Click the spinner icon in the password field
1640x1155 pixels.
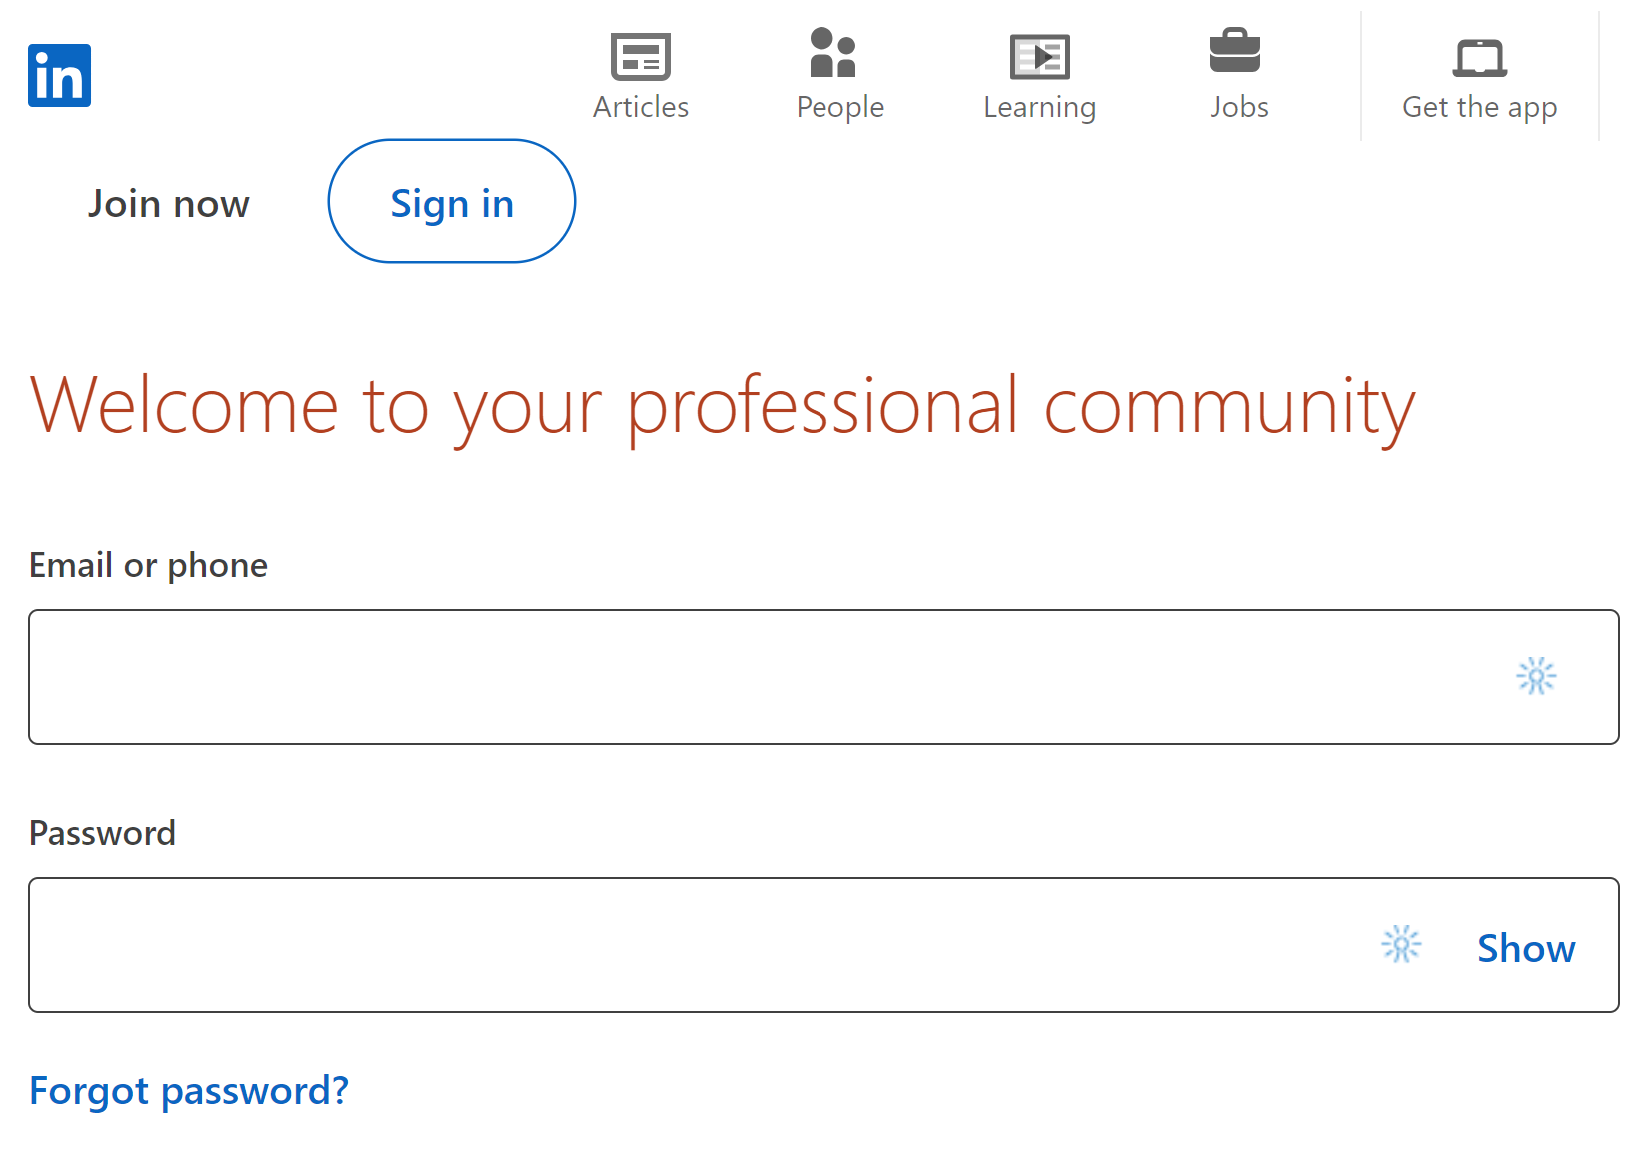(x=1402, y=944)
